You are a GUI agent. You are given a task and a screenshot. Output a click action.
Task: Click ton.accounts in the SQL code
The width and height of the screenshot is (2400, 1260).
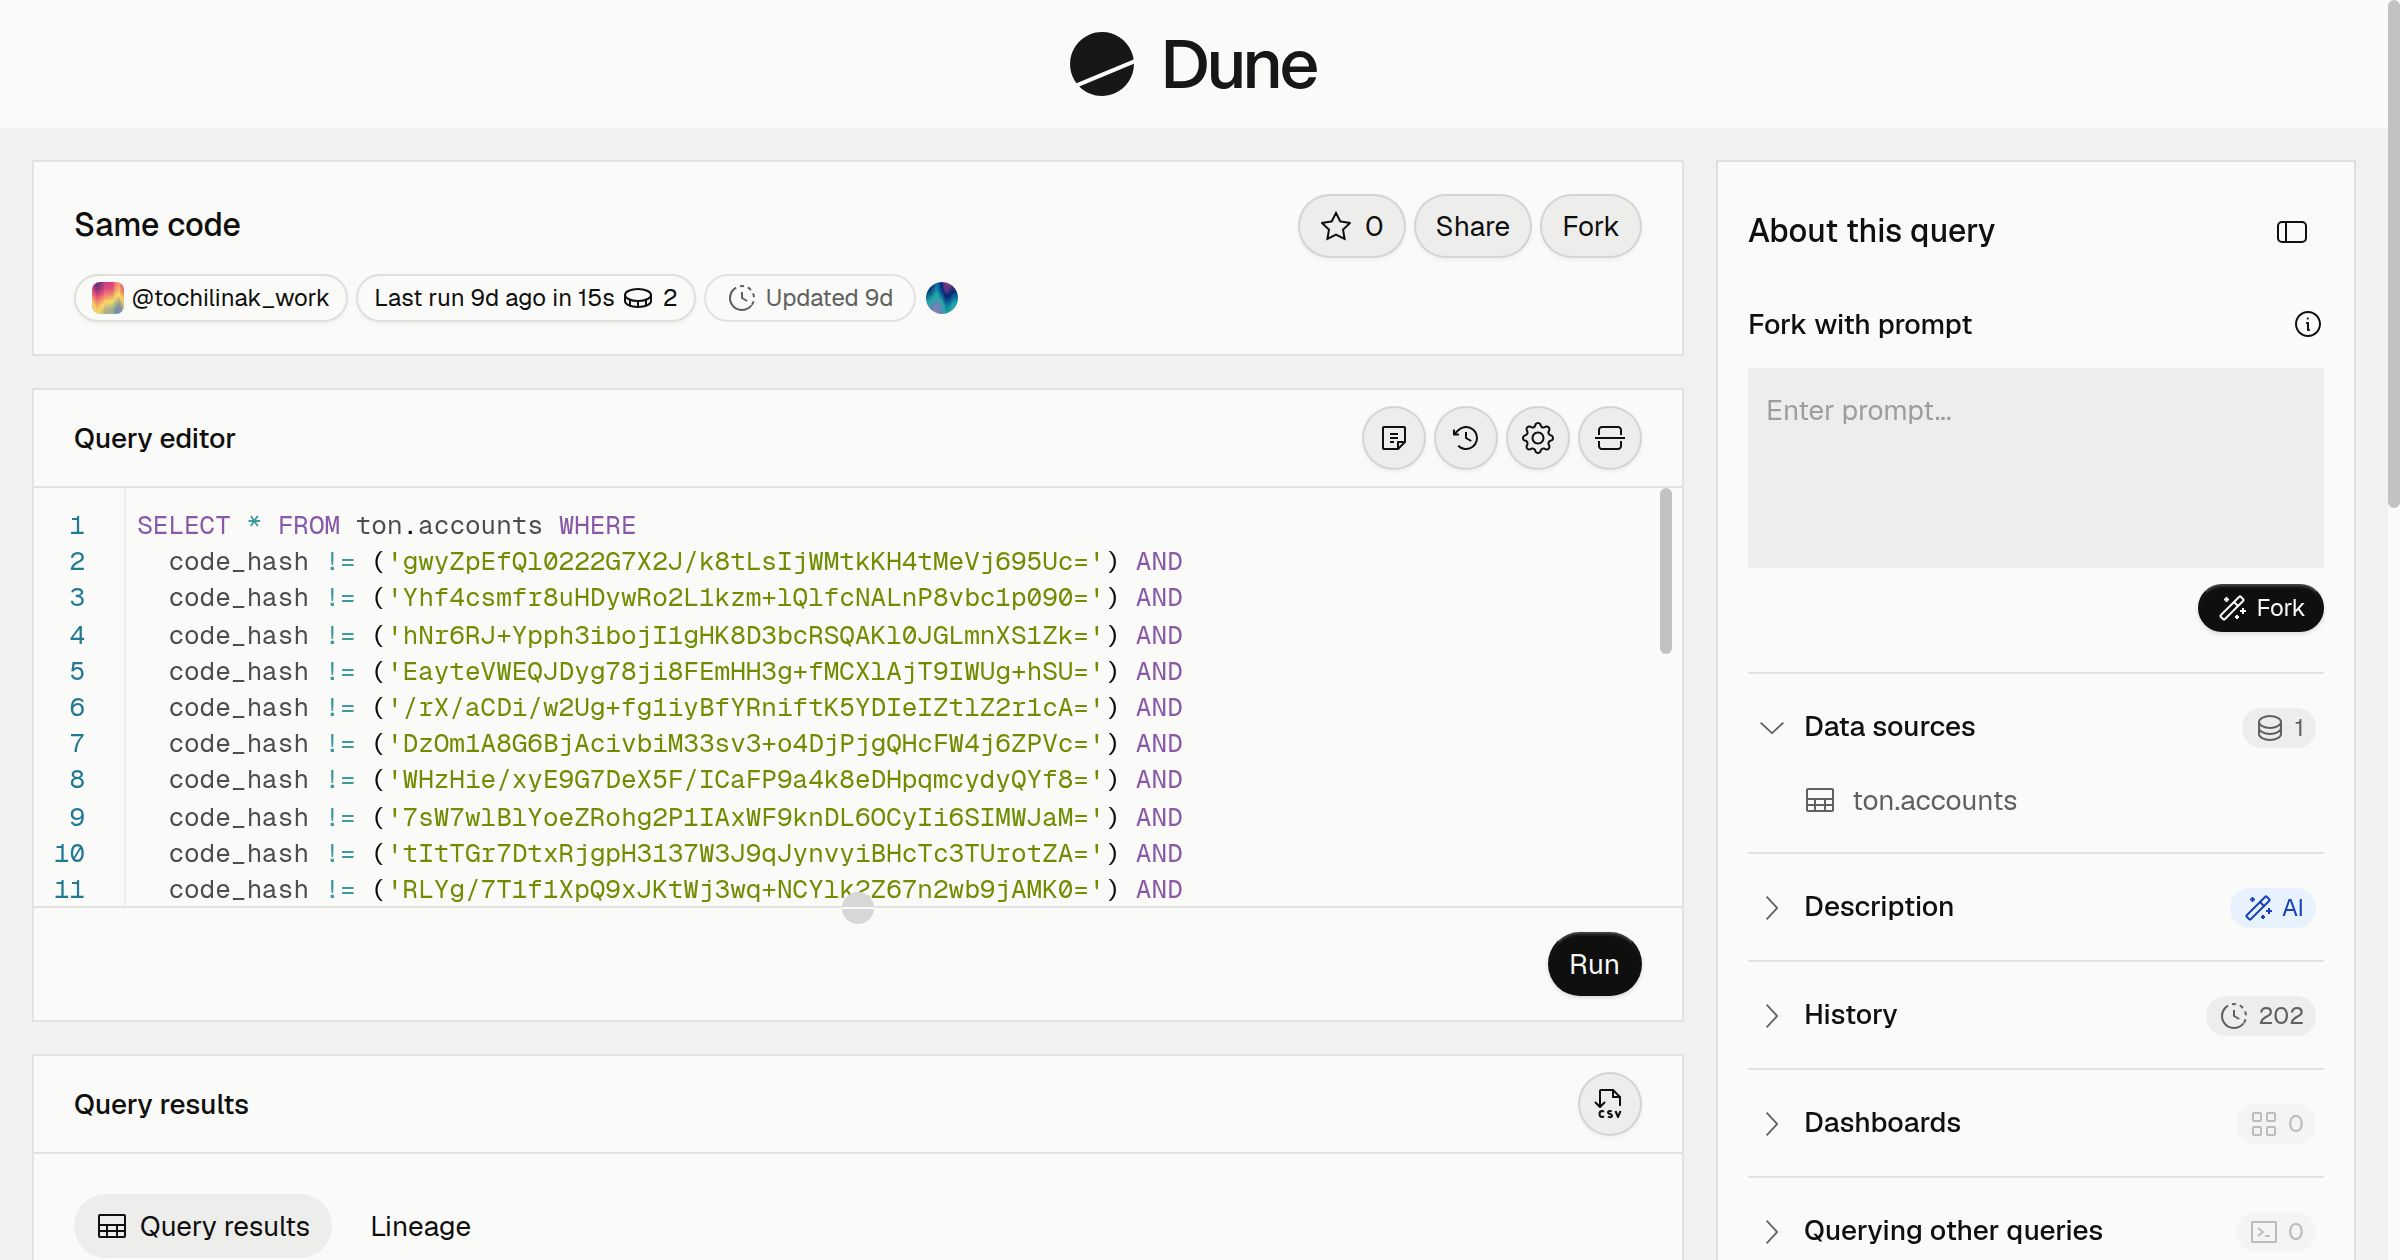(x=449, y=525)
